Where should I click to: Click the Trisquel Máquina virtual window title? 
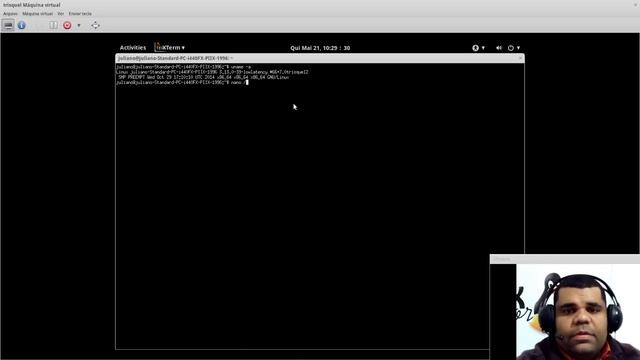point(32,5)
